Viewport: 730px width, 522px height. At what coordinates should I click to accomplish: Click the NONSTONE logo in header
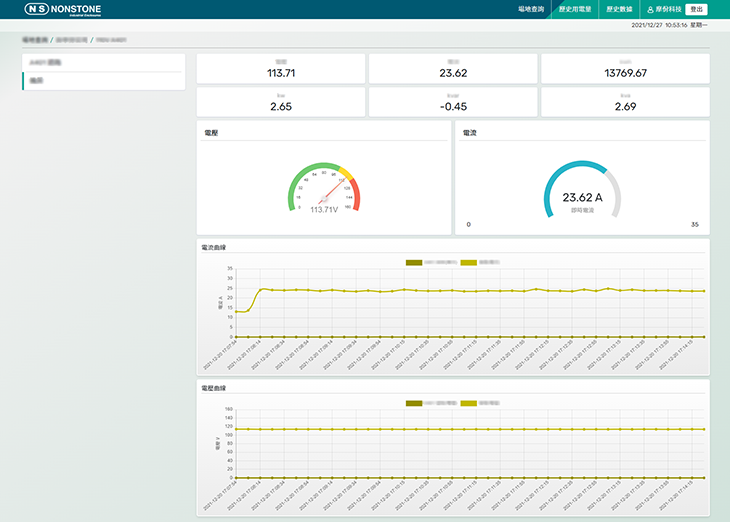click(x=63, y=9)
